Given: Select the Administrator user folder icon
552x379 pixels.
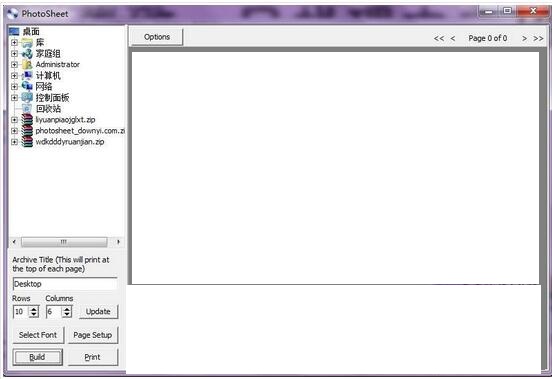Looking at the screenshot, I should (27, 65).
